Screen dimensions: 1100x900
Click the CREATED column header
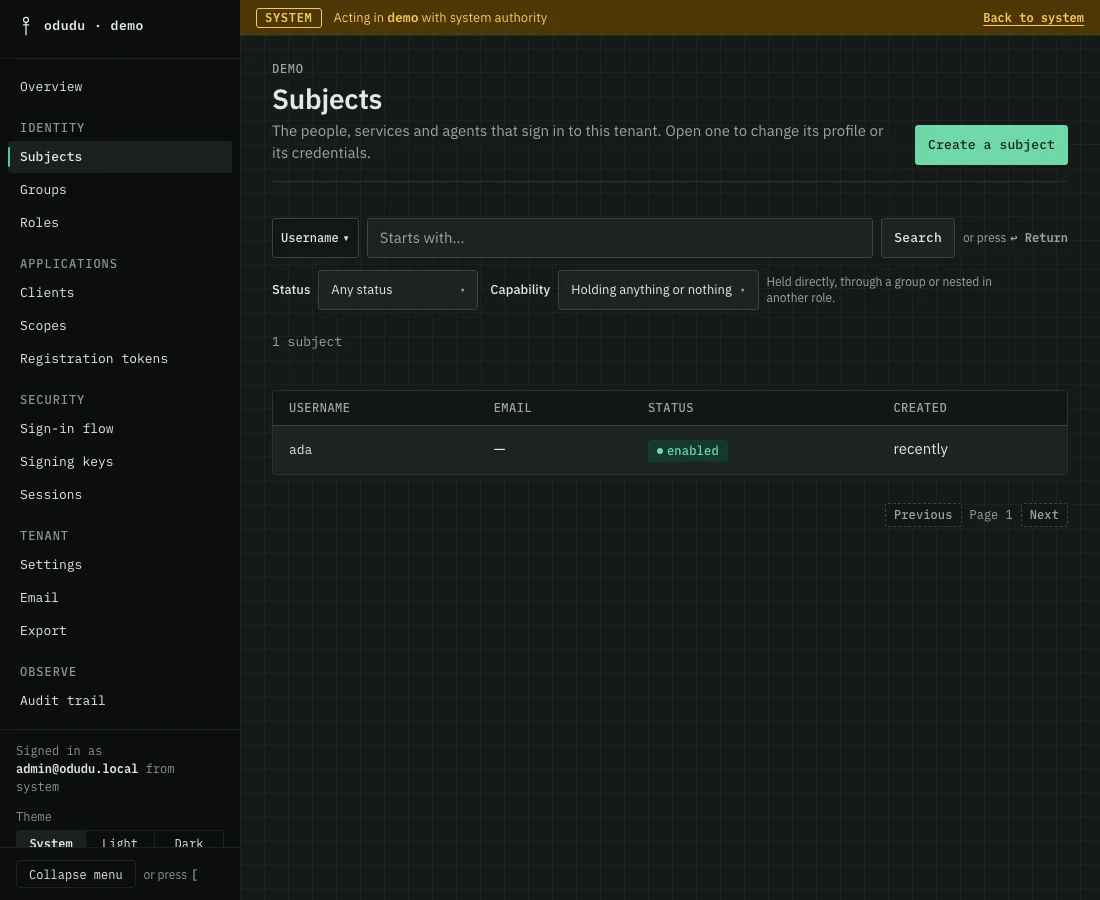pos(920,408)
